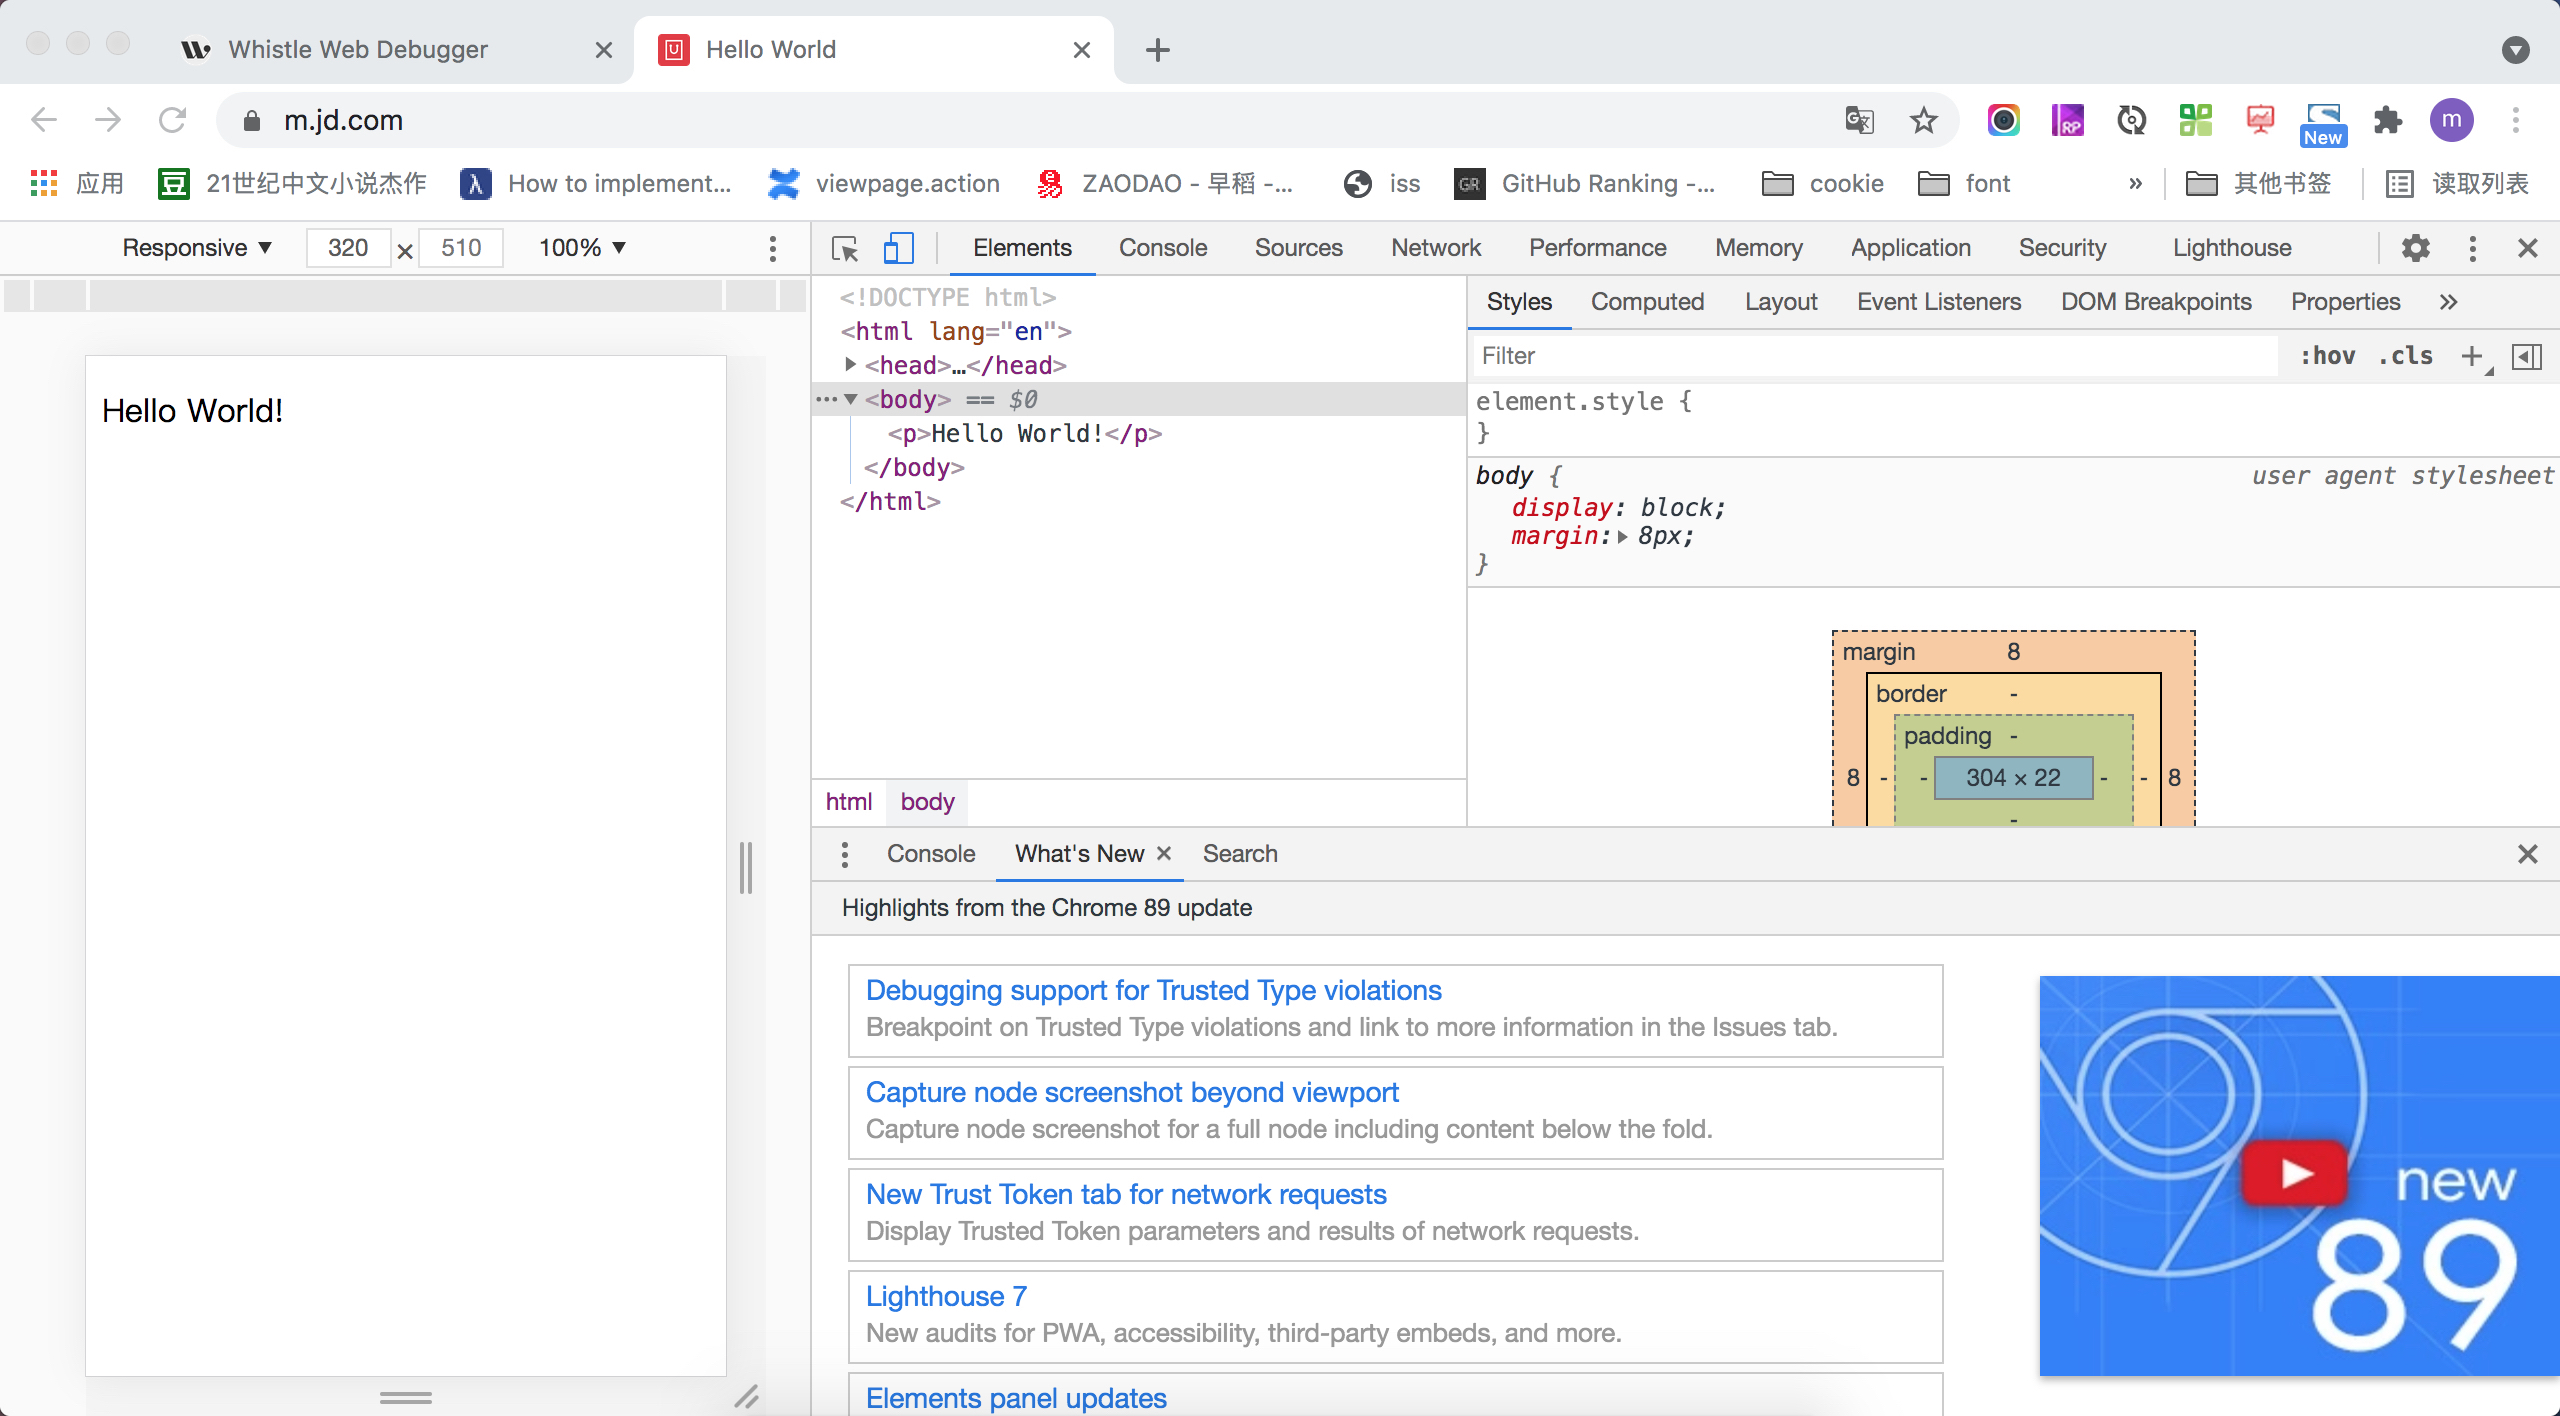Viewport: 2560px width, 1416px height.
Task: Activate the inspect element picker icon
Action: [845, 248]
